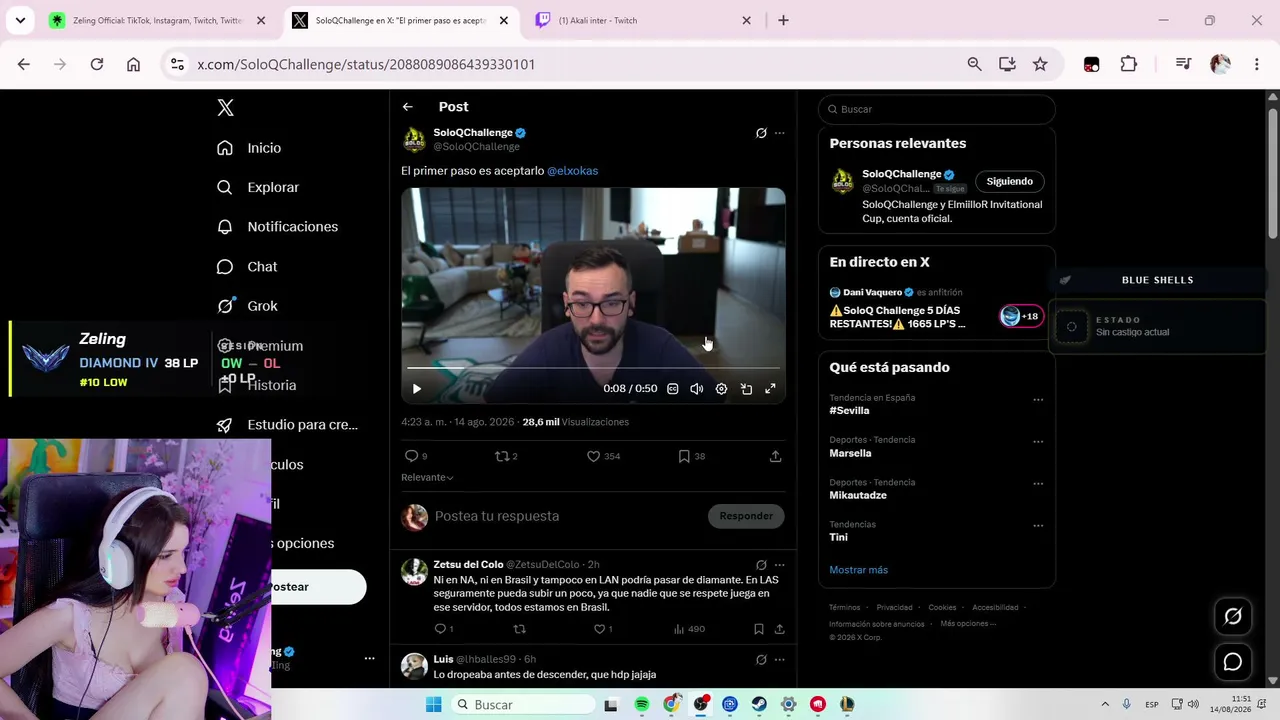Open Steam from taskbar
This screenshot has width=1280, height=720.
759,705
